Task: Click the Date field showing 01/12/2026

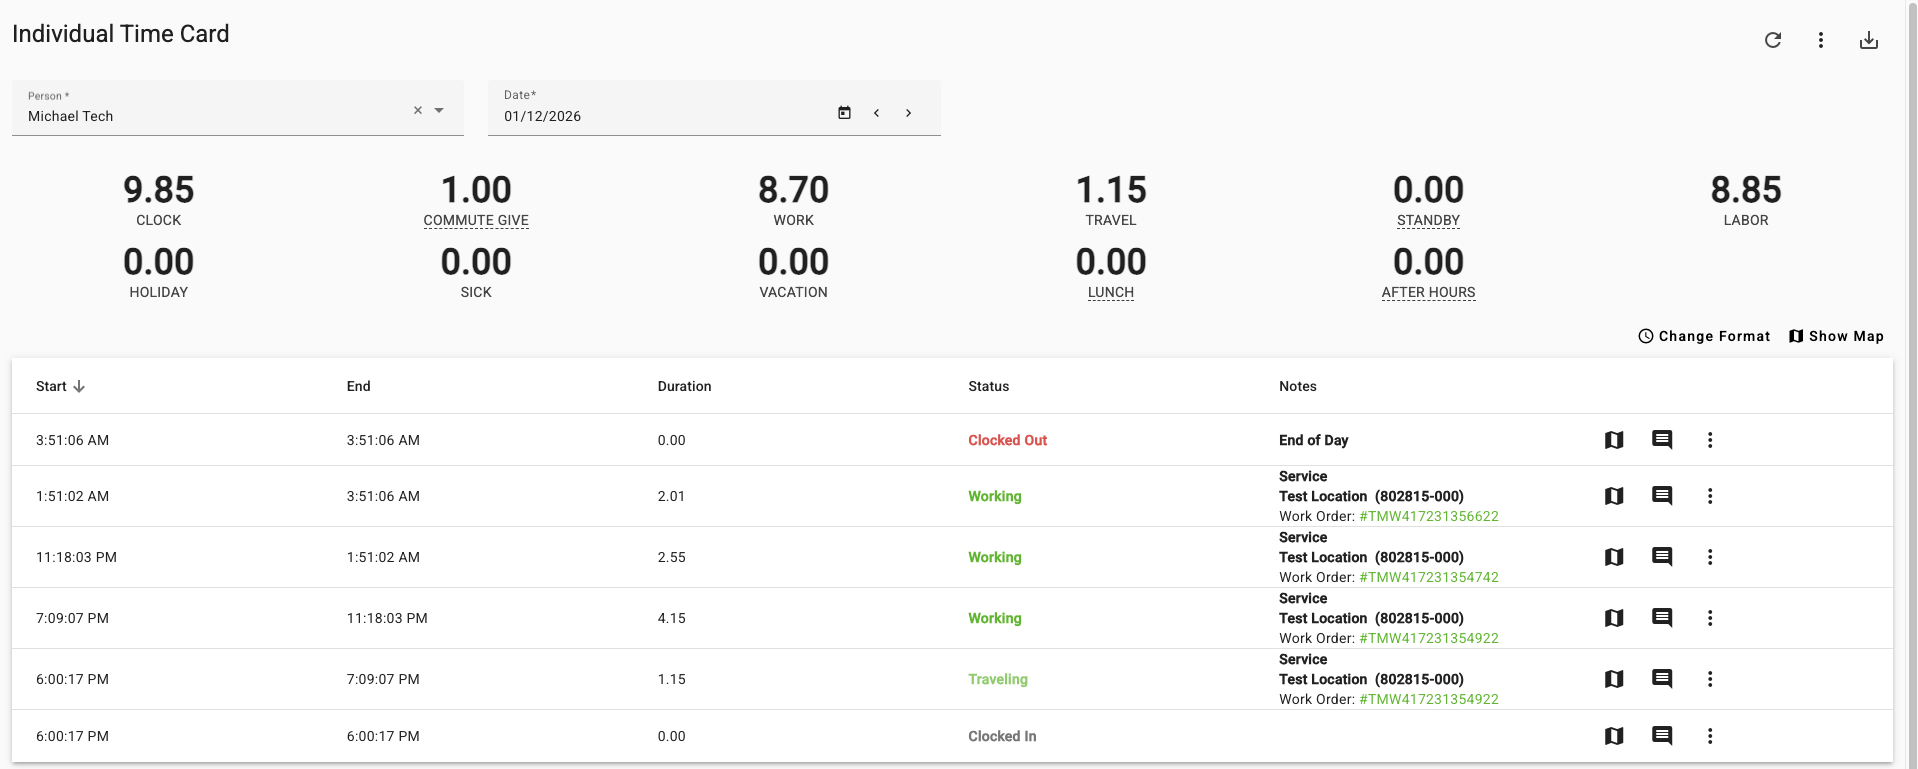Action: [x=714, y=108]
